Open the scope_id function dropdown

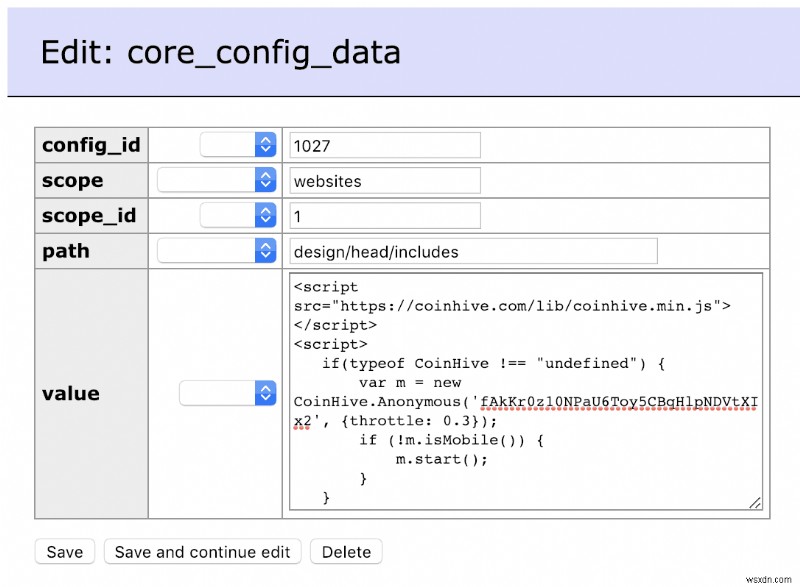238,215
